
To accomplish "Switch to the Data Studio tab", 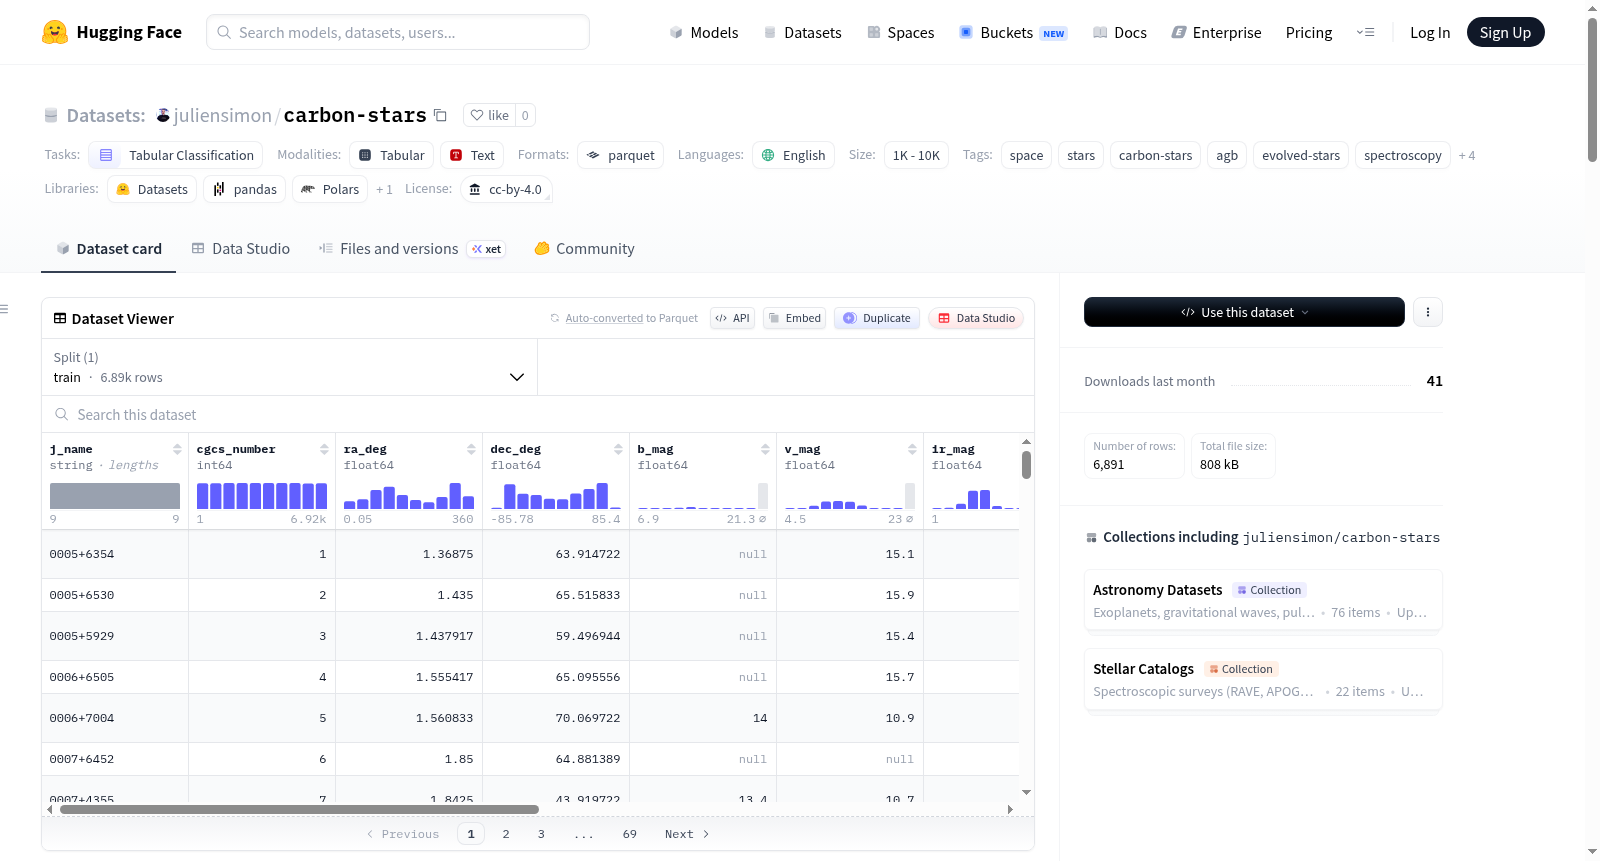I will click(x=241, y=248).
